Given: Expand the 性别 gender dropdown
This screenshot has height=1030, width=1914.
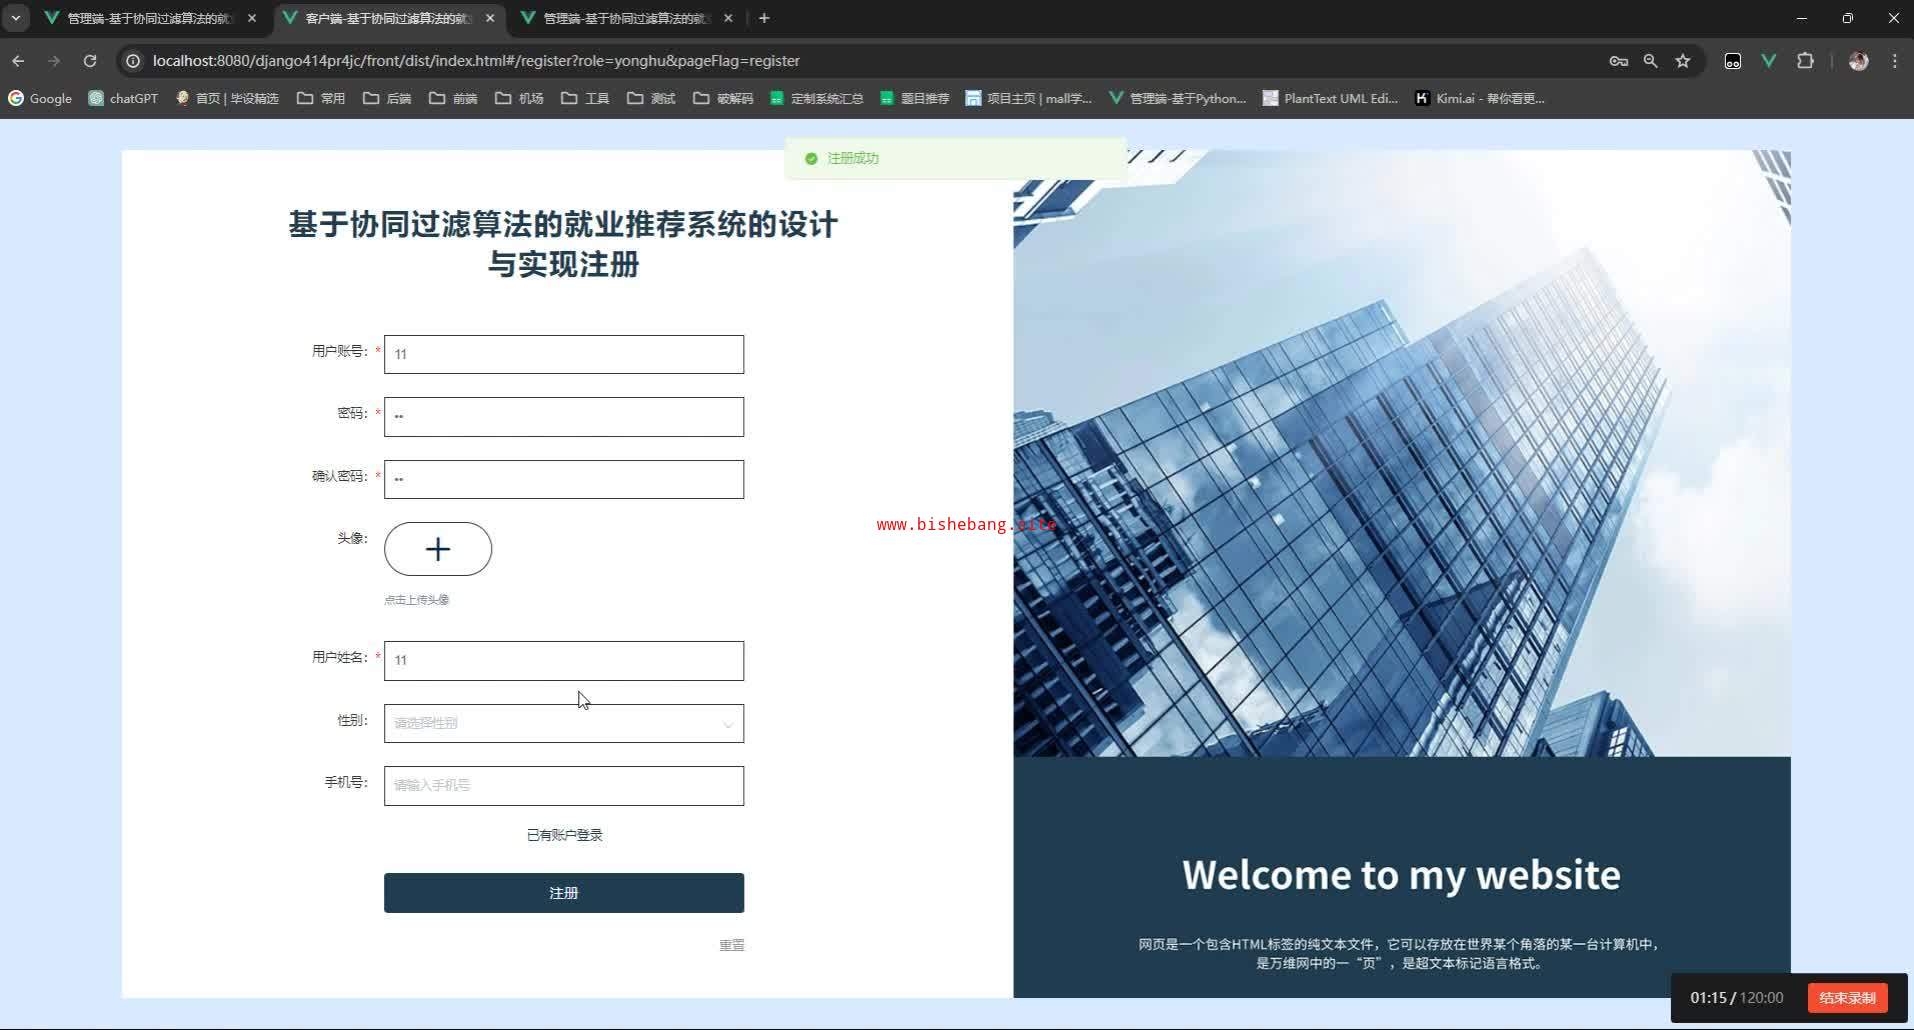Looking at the screenshot, I should click(564, 723).
